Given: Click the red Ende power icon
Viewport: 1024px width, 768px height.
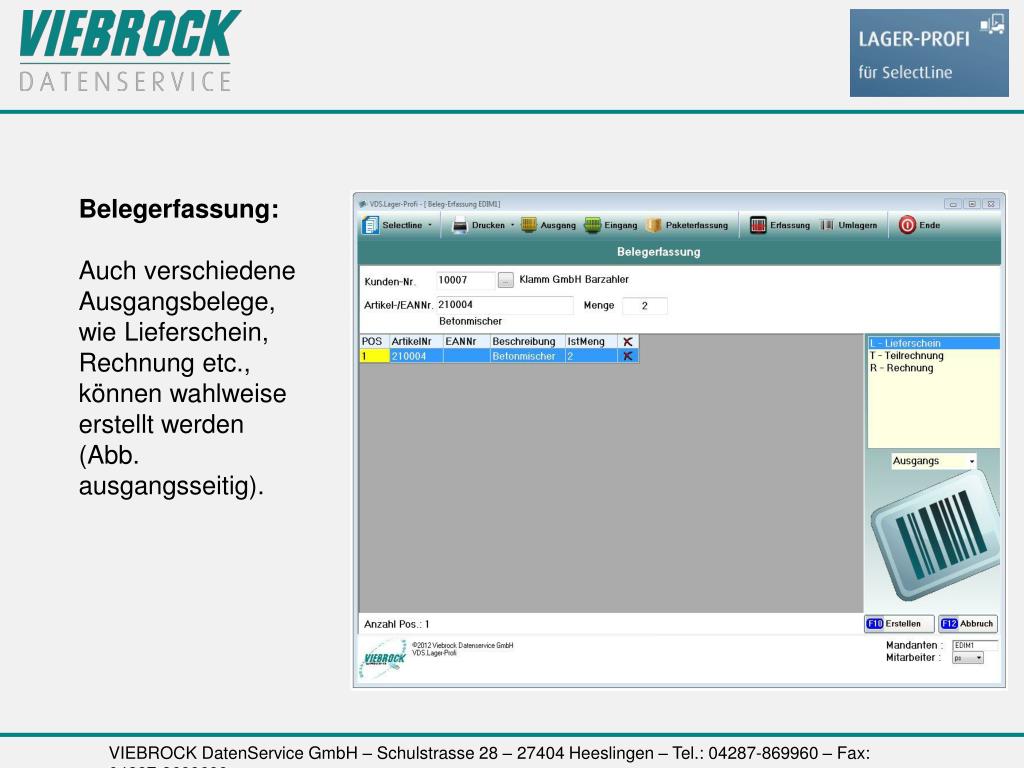Looking at the screenshot, I should tap(907, 225).
